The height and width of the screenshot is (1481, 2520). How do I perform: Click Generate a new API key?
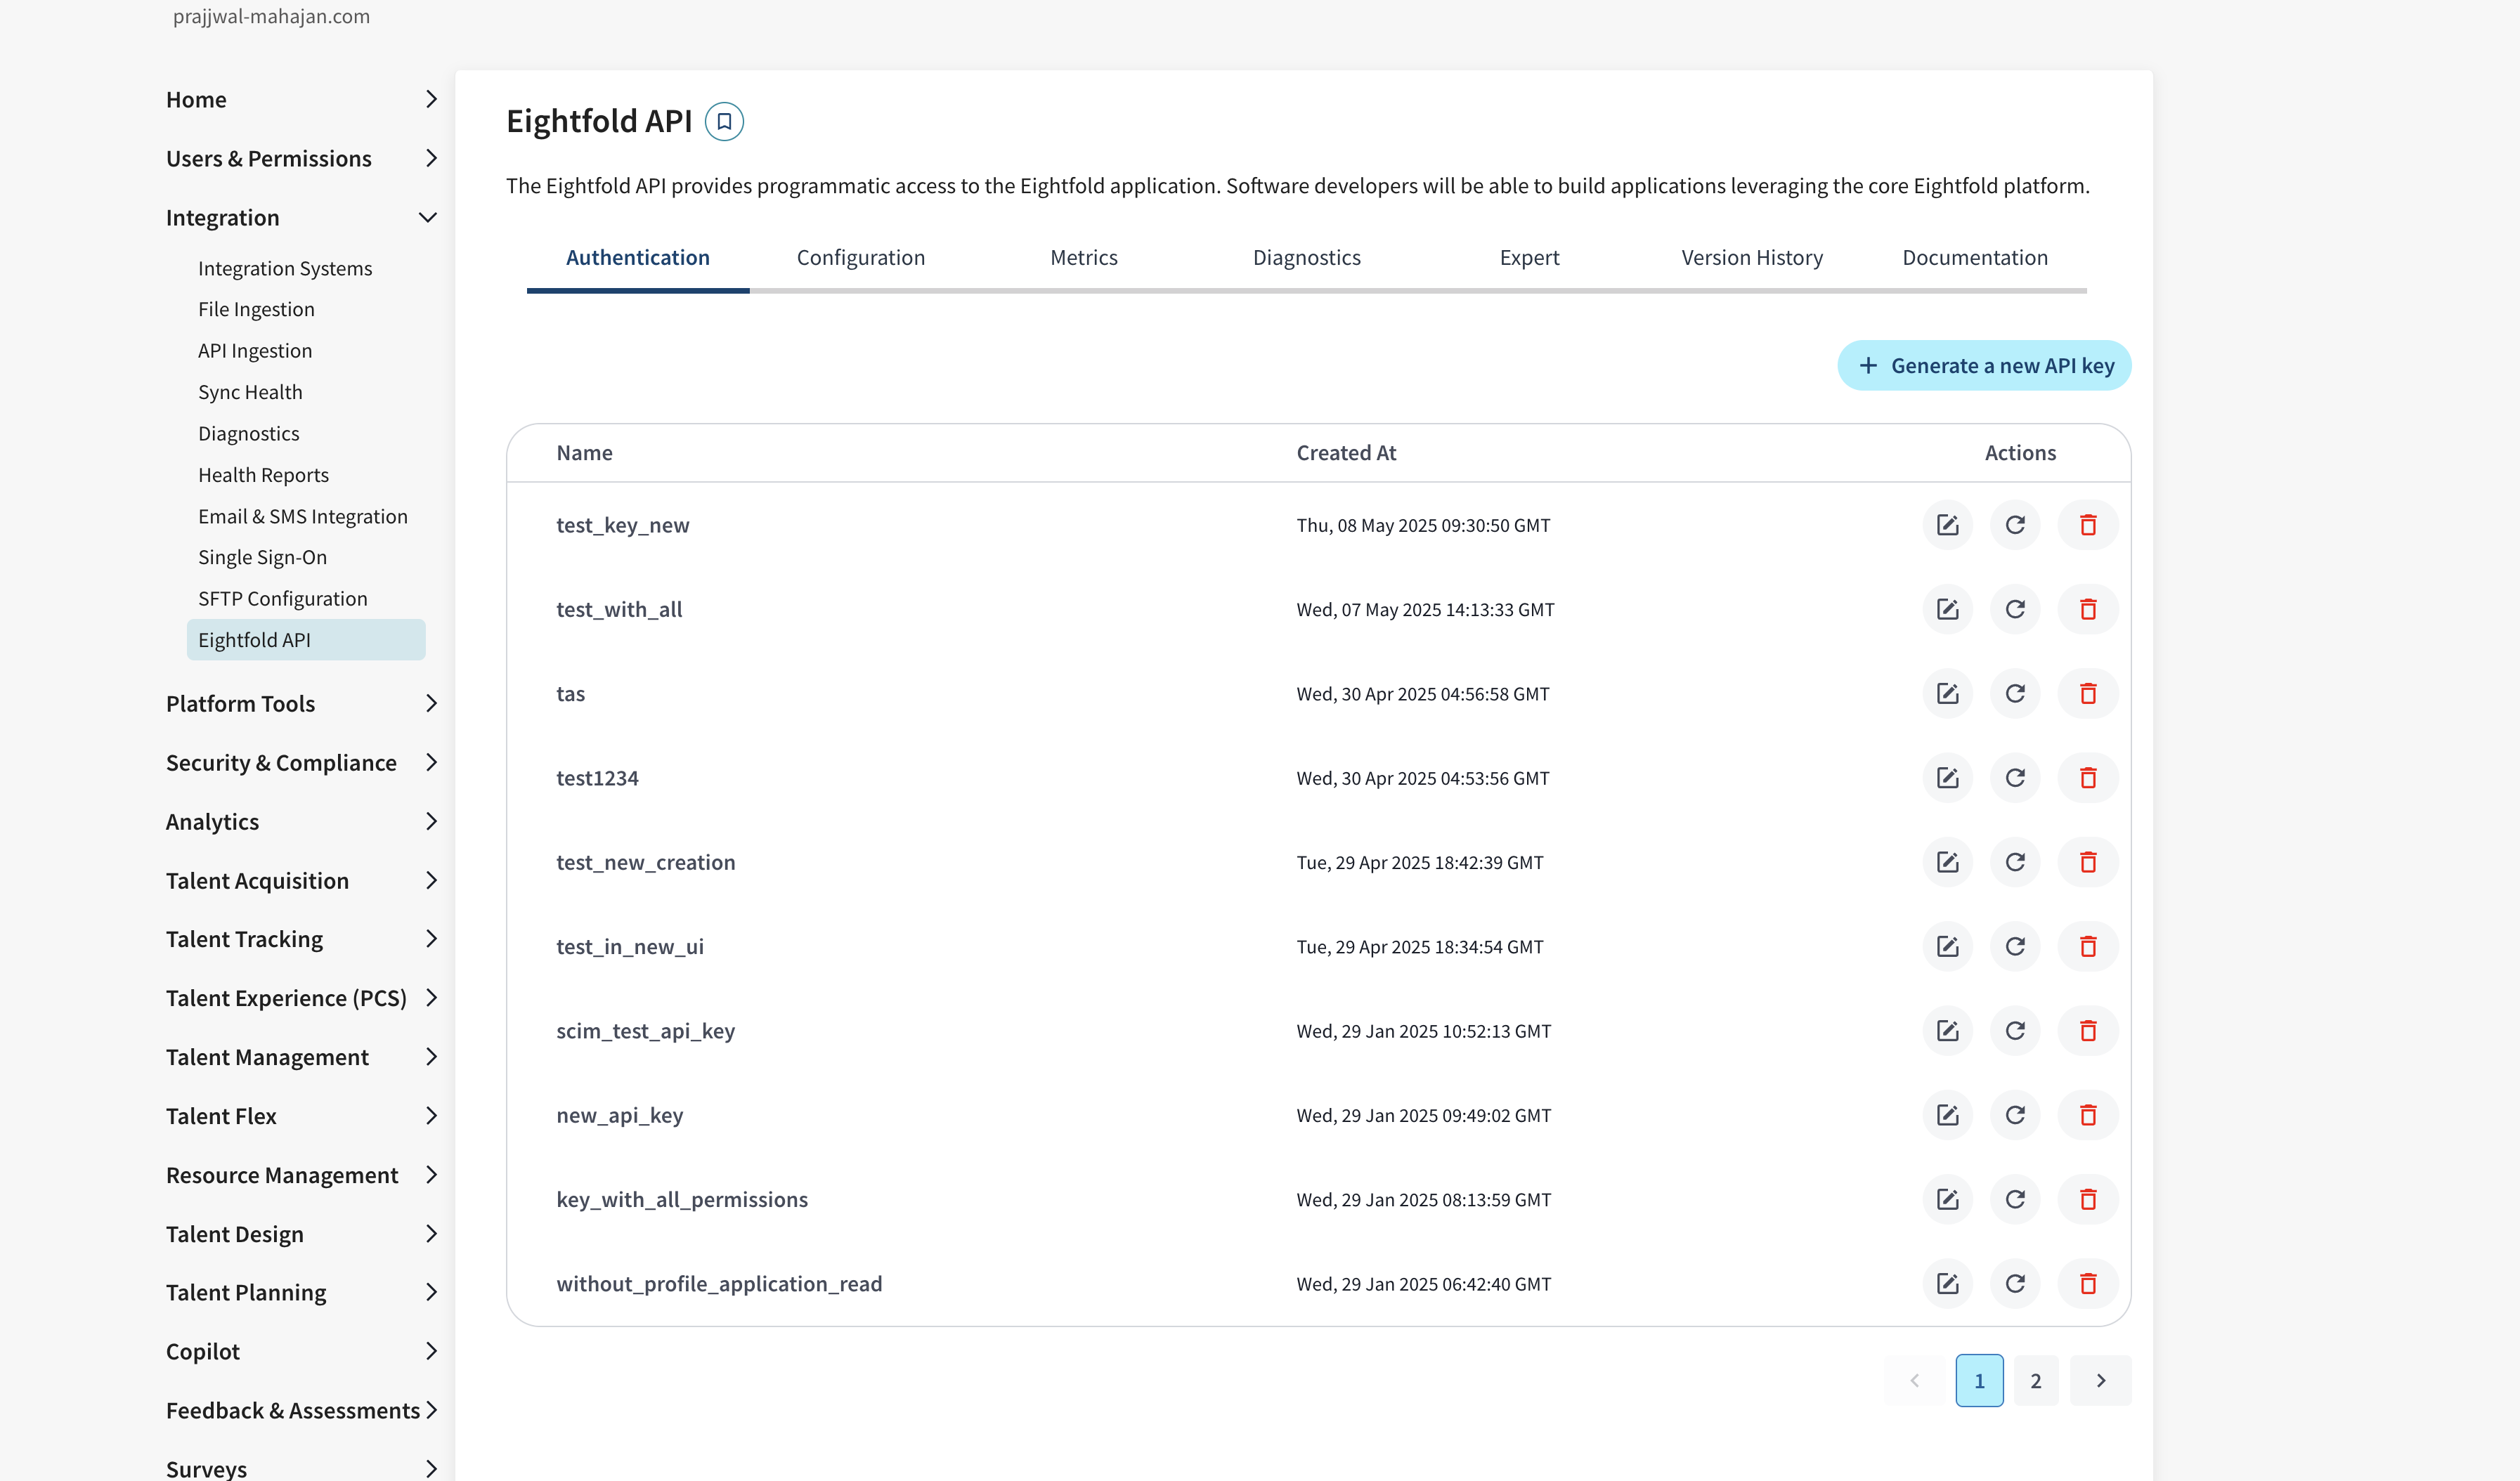pyautogui.click(x=1984, y=366)
